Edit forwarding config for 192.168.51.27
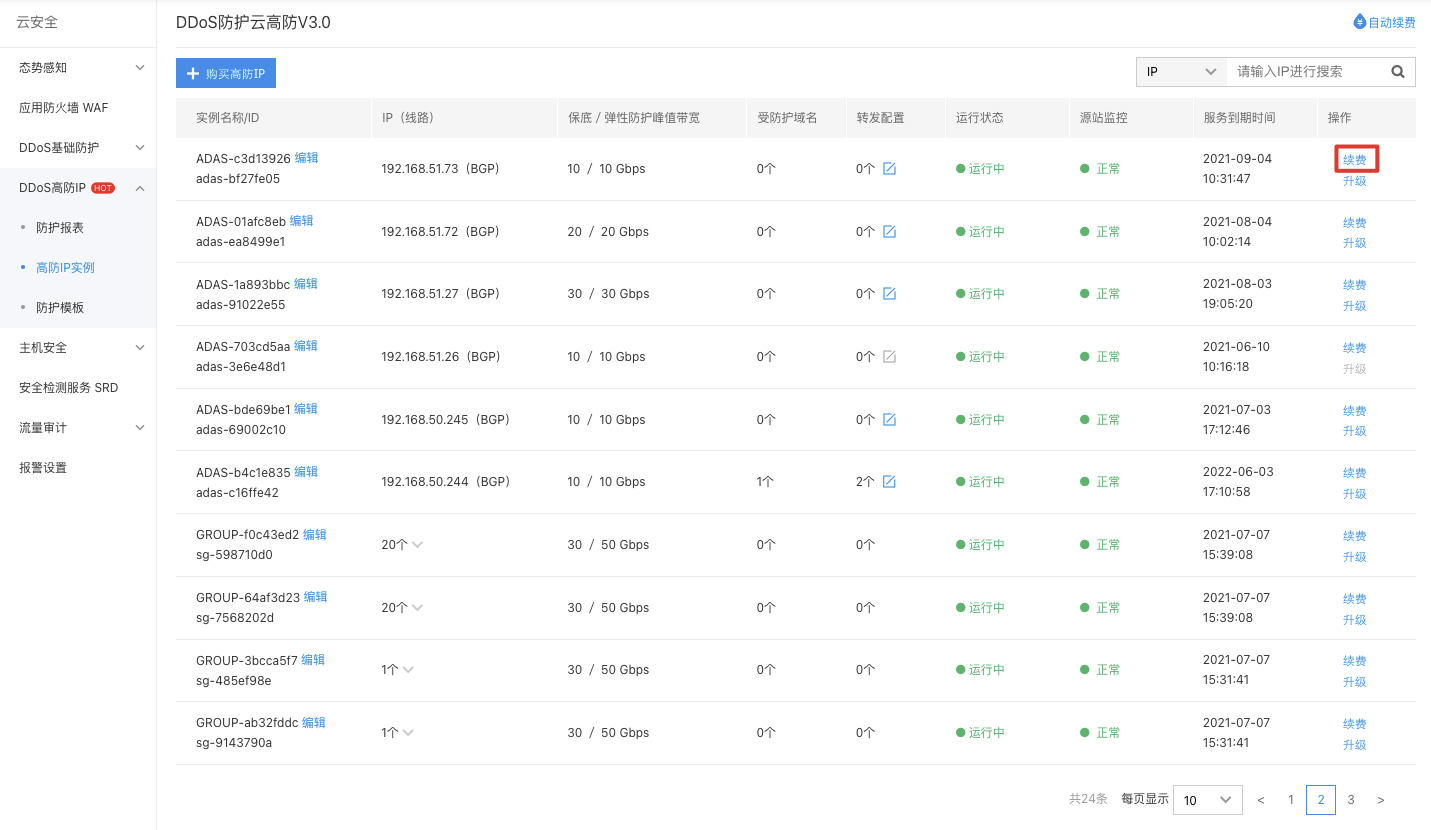Screen dimensions: 1431x830 (x=889, y=294)
